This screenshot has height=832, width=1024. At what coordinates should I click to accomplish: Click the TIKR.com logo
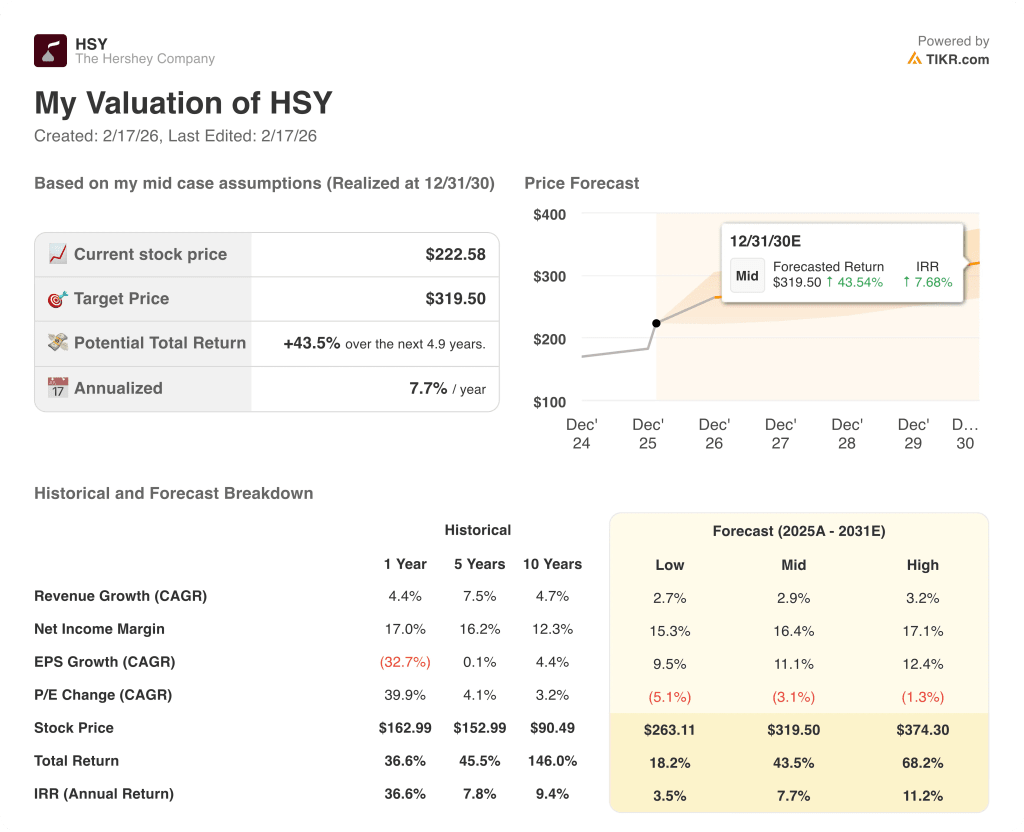(947, 59)
